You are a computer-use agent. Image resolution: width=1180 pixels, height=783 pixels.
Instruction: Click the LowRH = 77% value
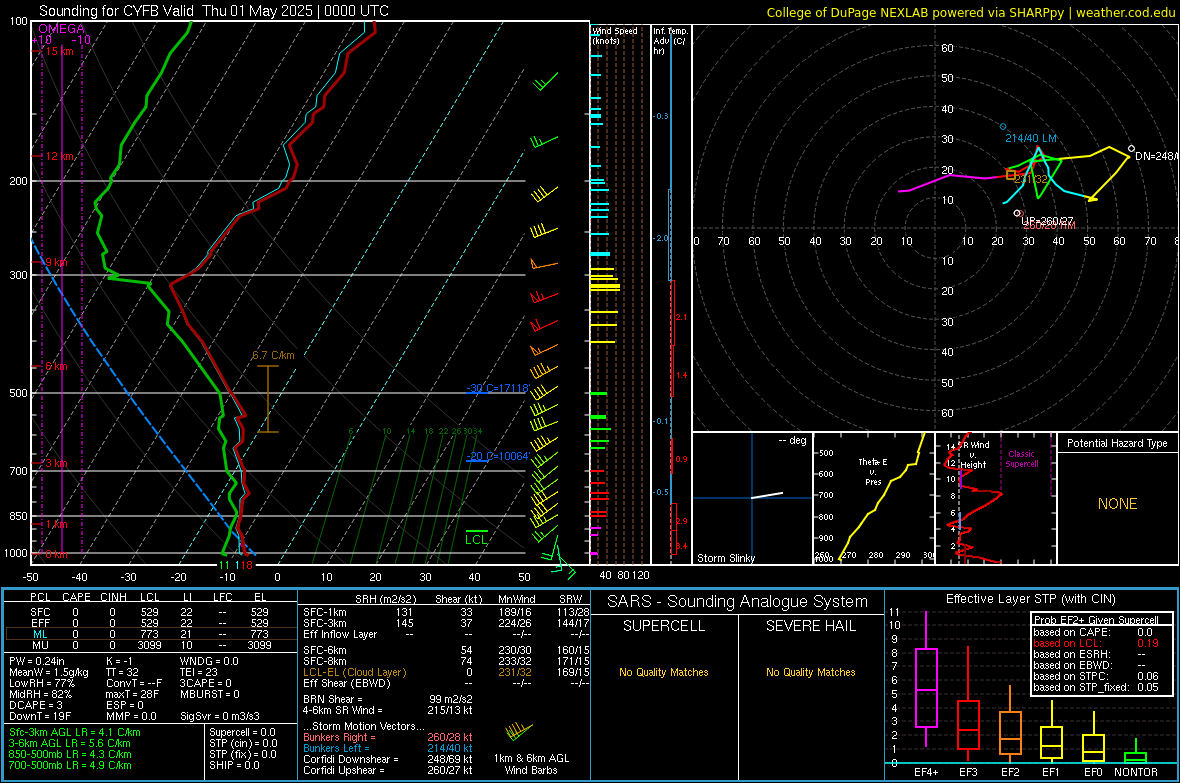click(42, 684)
